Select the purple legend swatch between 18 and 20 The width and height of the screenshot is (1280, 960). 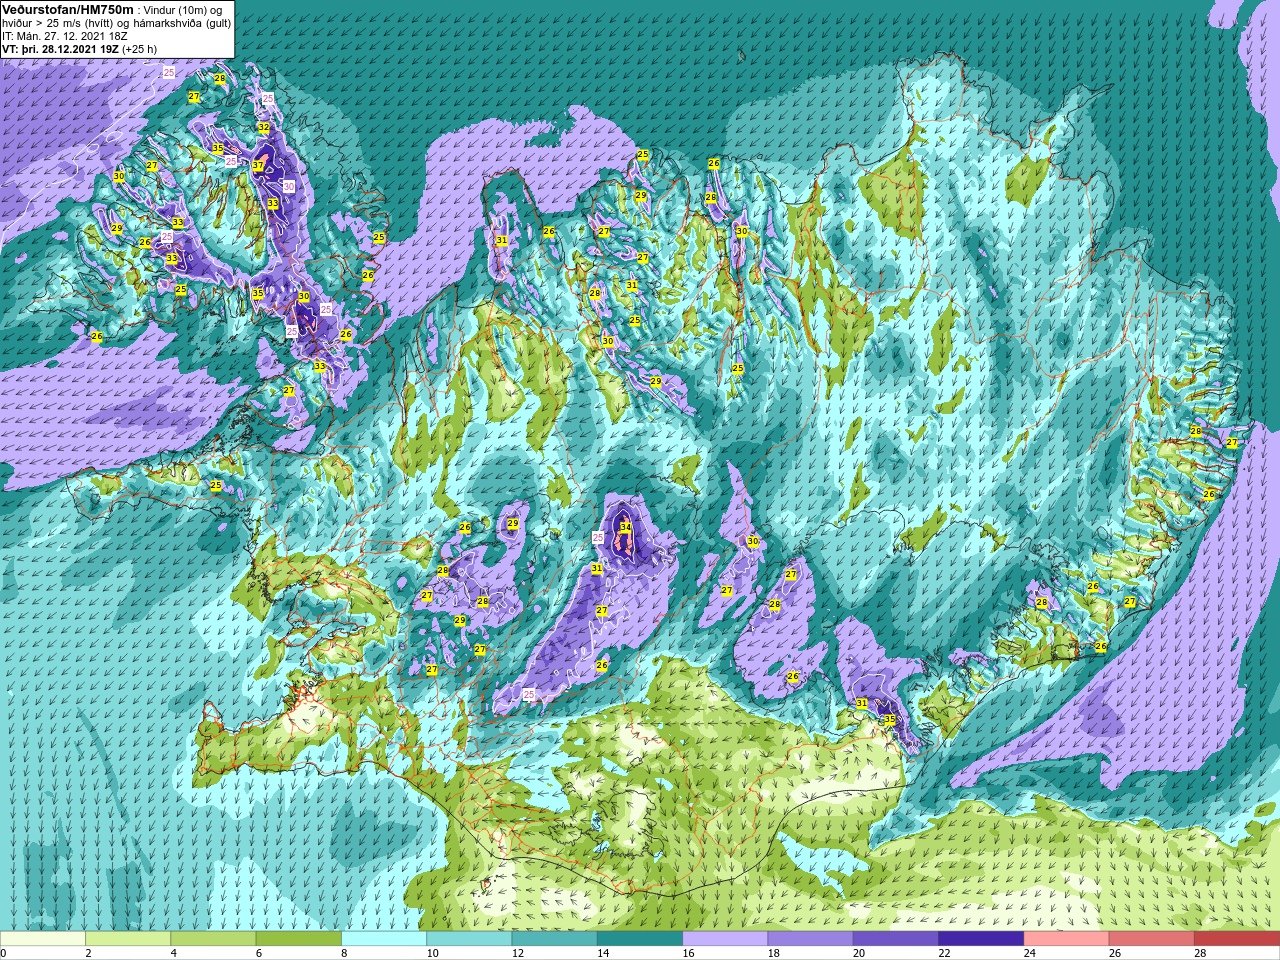810,939
